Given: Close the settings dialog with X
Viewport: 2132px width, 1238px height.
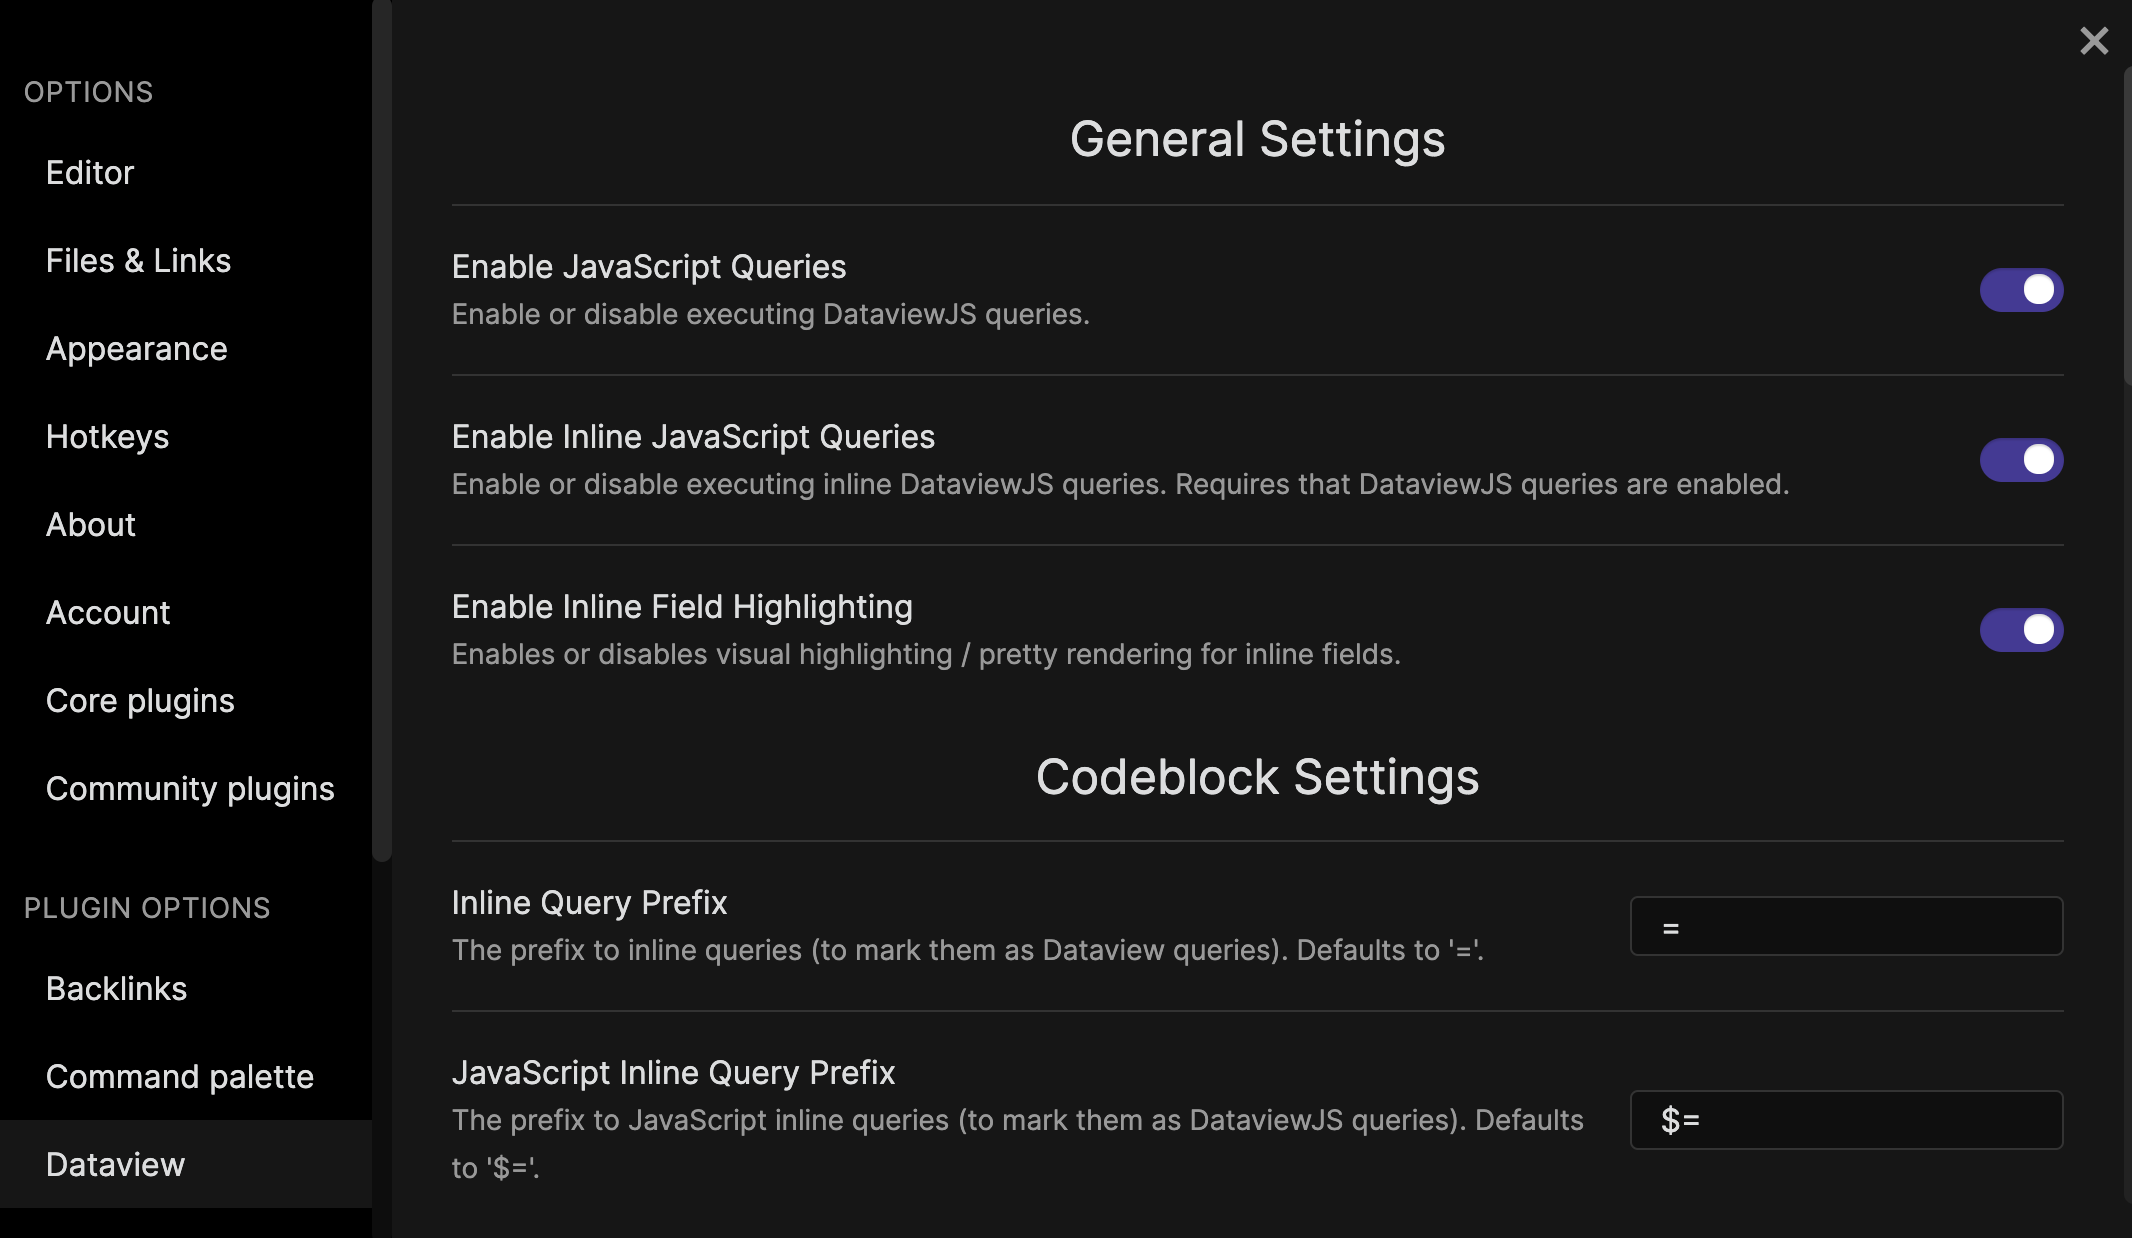Looking at the screenshot, I should (2093, 41).
